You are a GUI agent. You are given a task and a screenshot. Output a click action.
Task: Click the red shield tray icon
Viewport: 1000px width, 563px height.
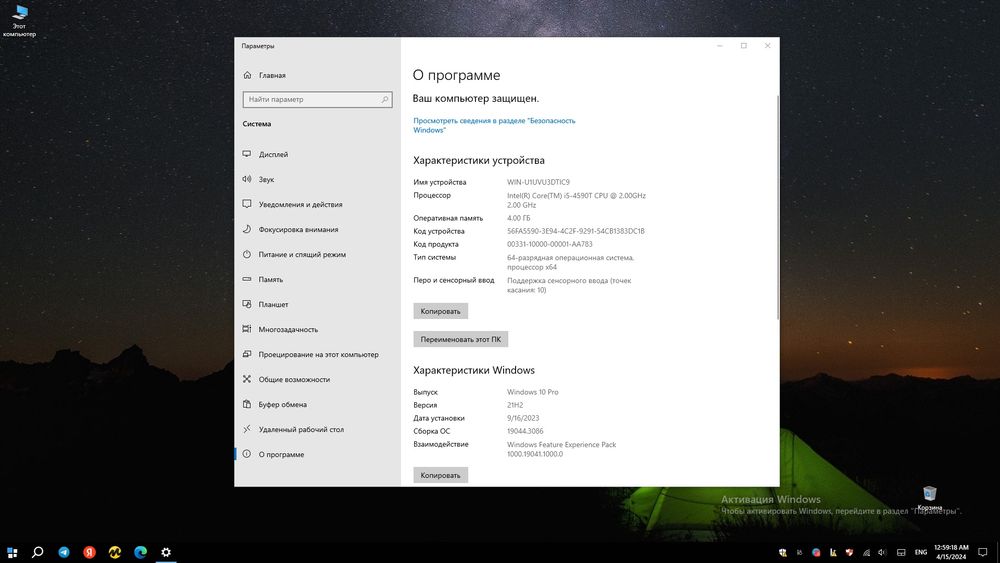click(849, 552)
